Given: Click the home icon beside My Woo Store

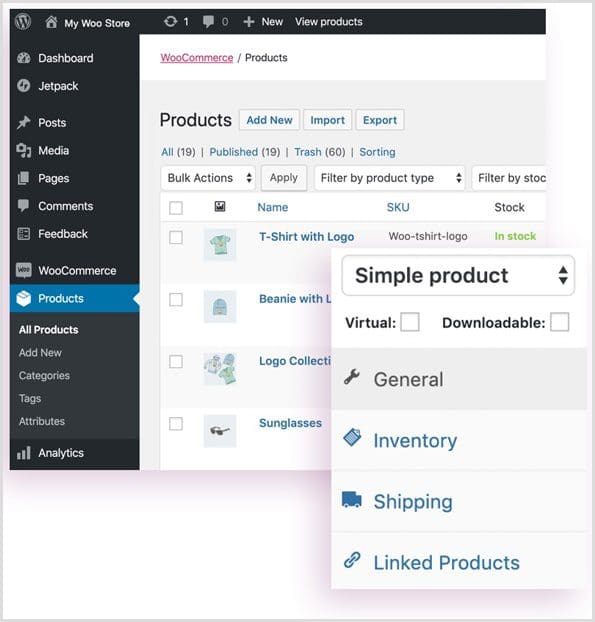Looking at the screenshot, I should (51, 22).
